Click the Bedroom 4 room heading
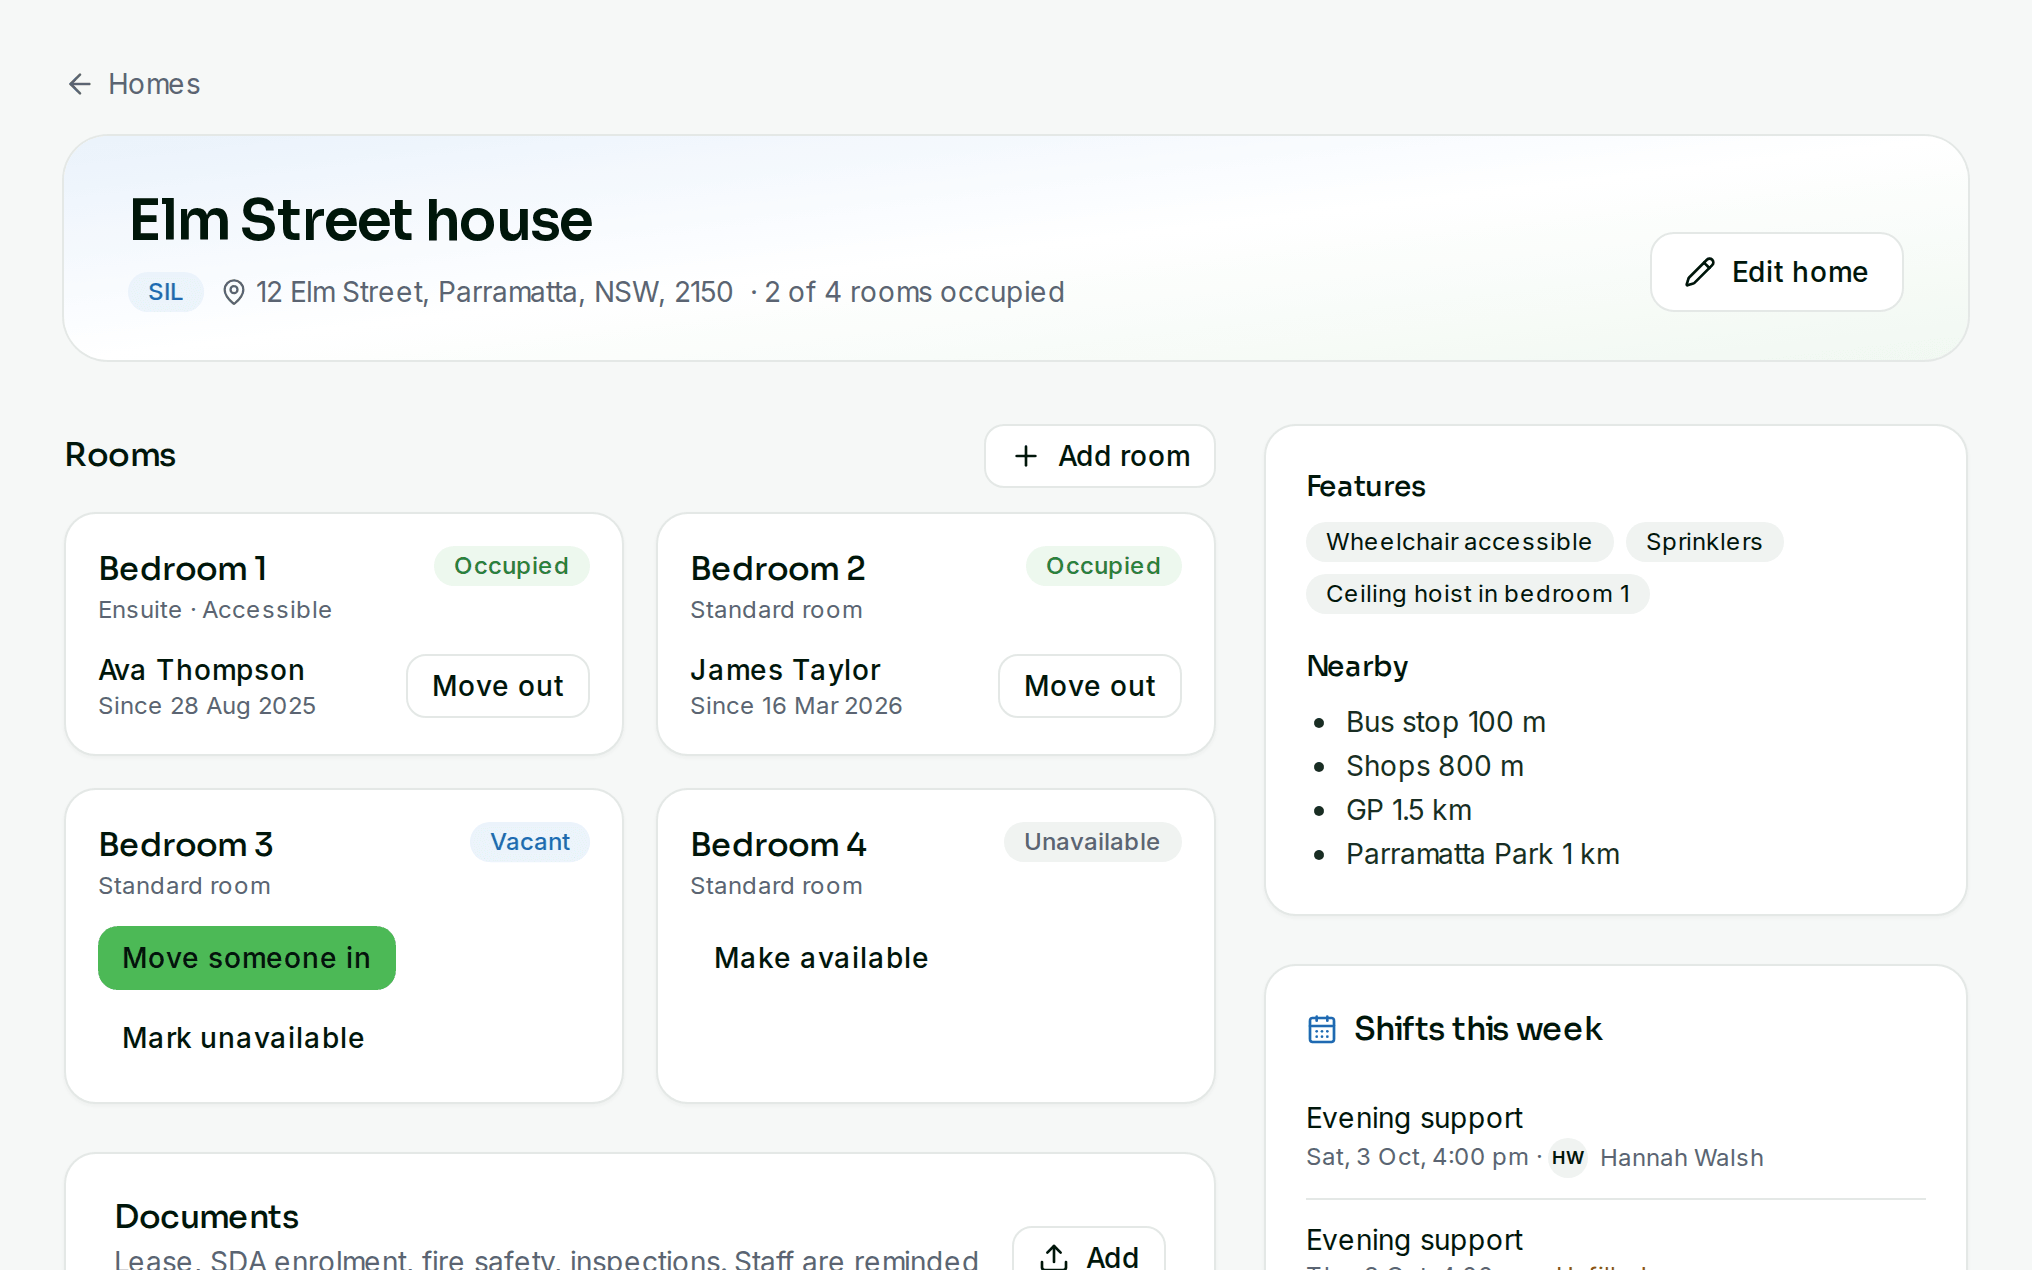2032x1270 pixels. [779, 845]
